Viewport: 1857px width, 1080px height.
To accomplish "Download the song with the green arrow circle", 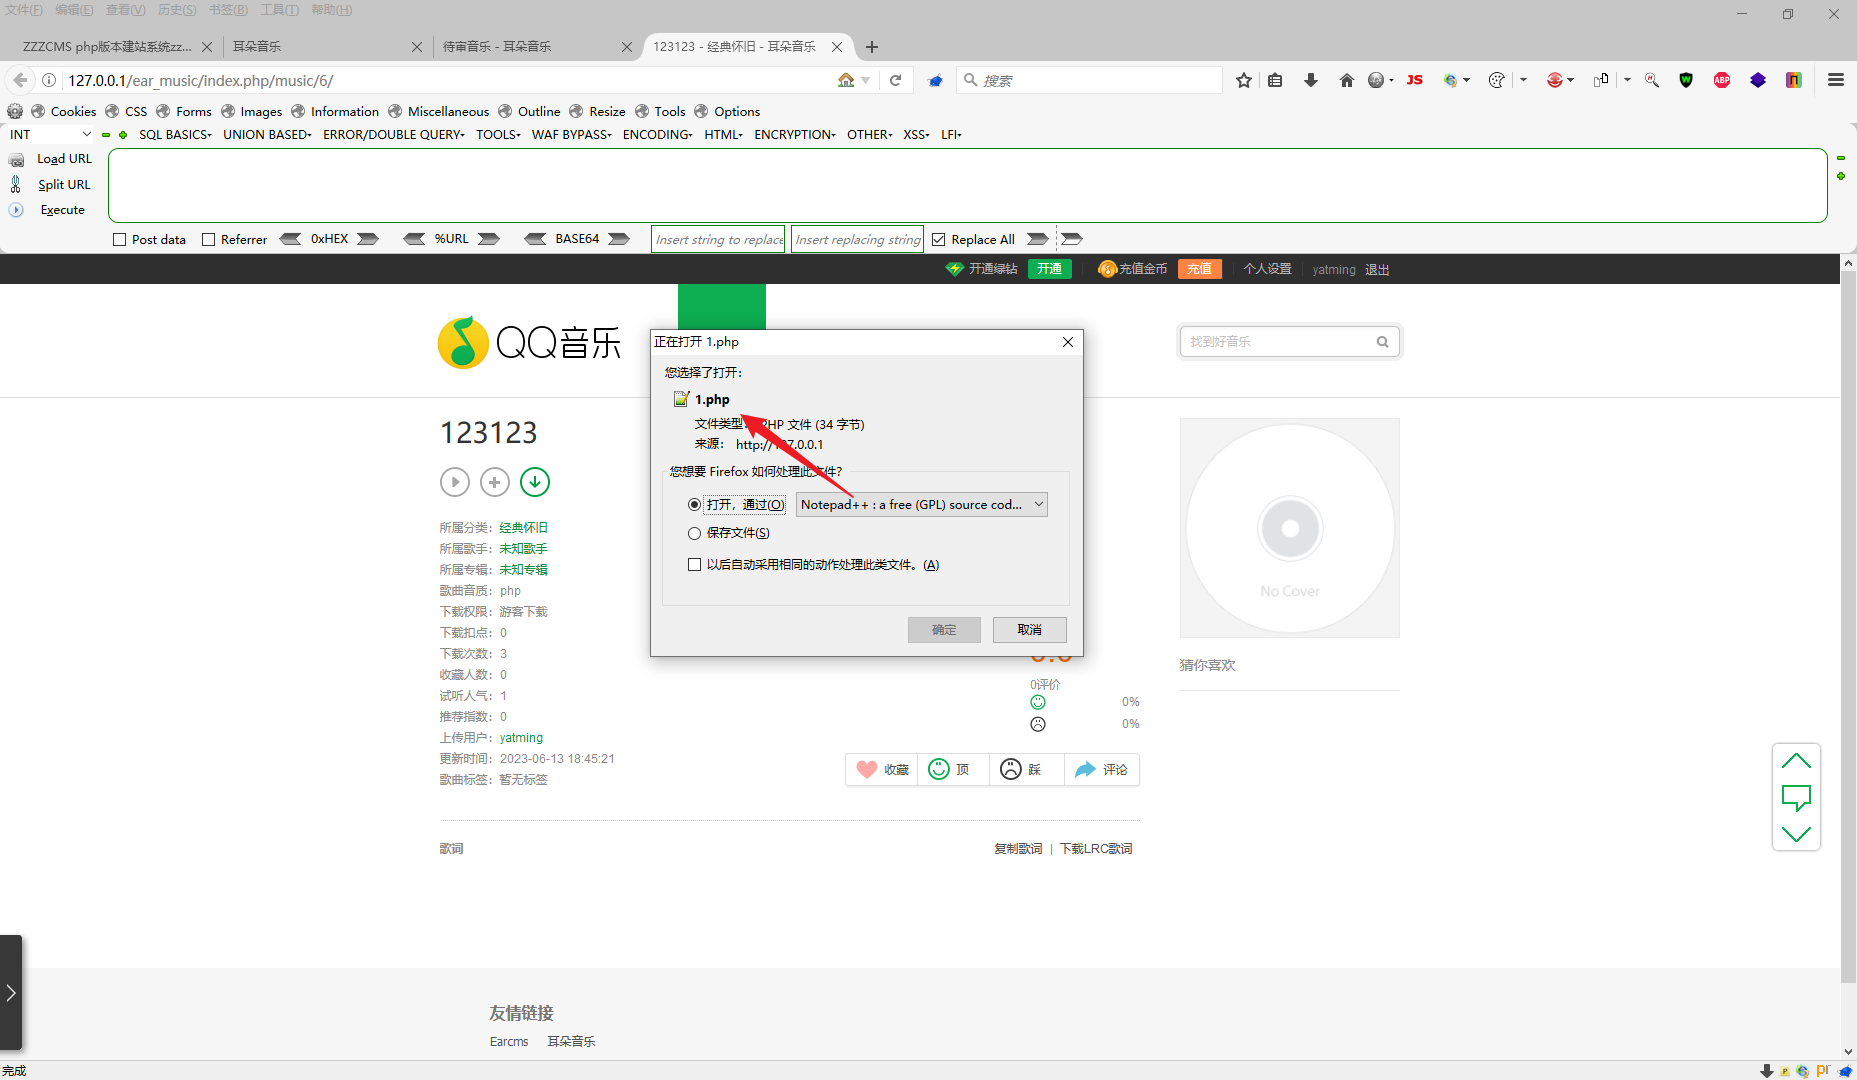I will [x=535, y=482].
